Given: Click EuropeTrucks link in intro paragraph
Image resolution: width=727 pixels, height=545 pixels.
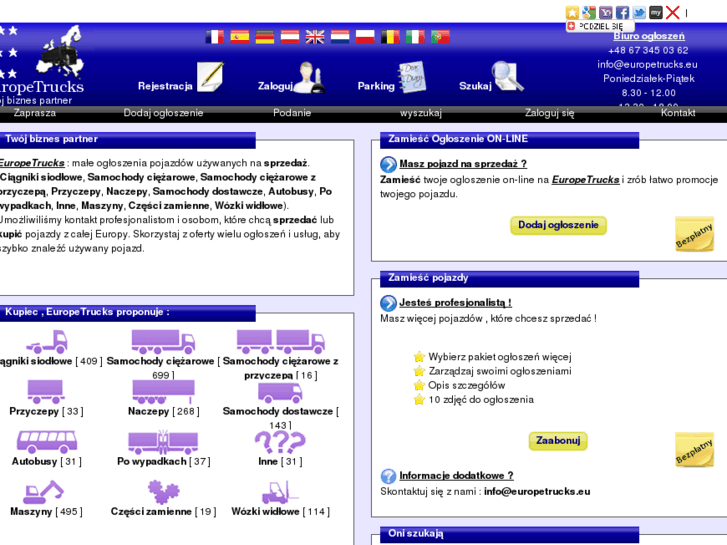Looking at the screenshot, I should pos(32,163).
